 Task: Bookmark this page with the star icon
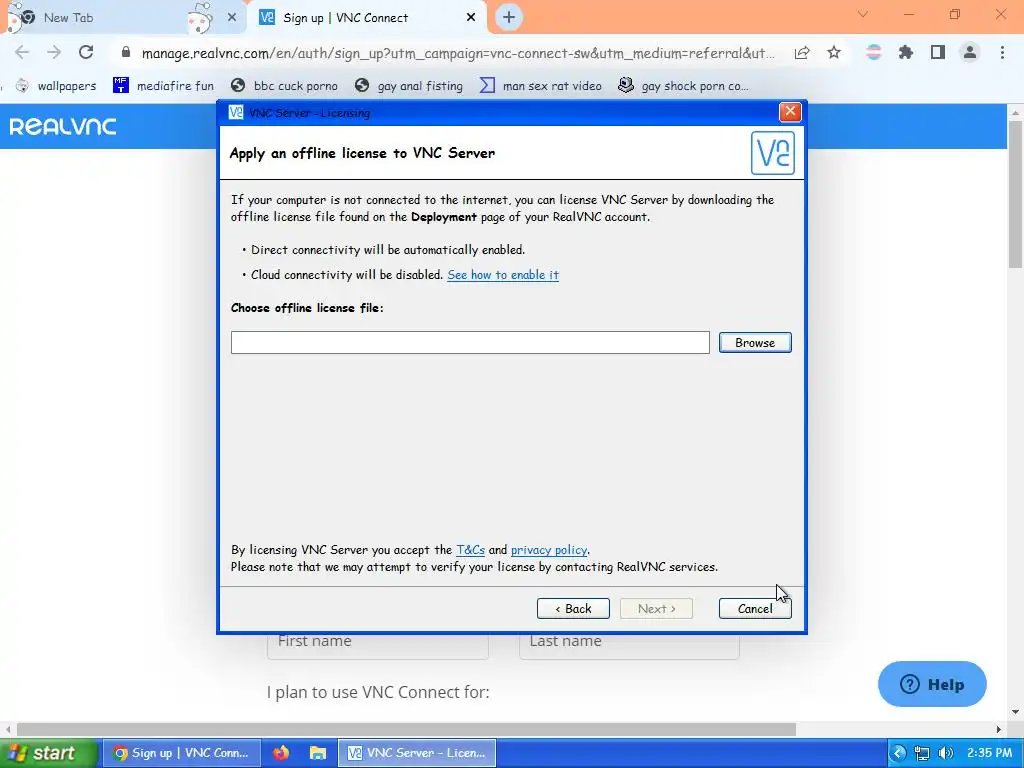click(834, 52)
